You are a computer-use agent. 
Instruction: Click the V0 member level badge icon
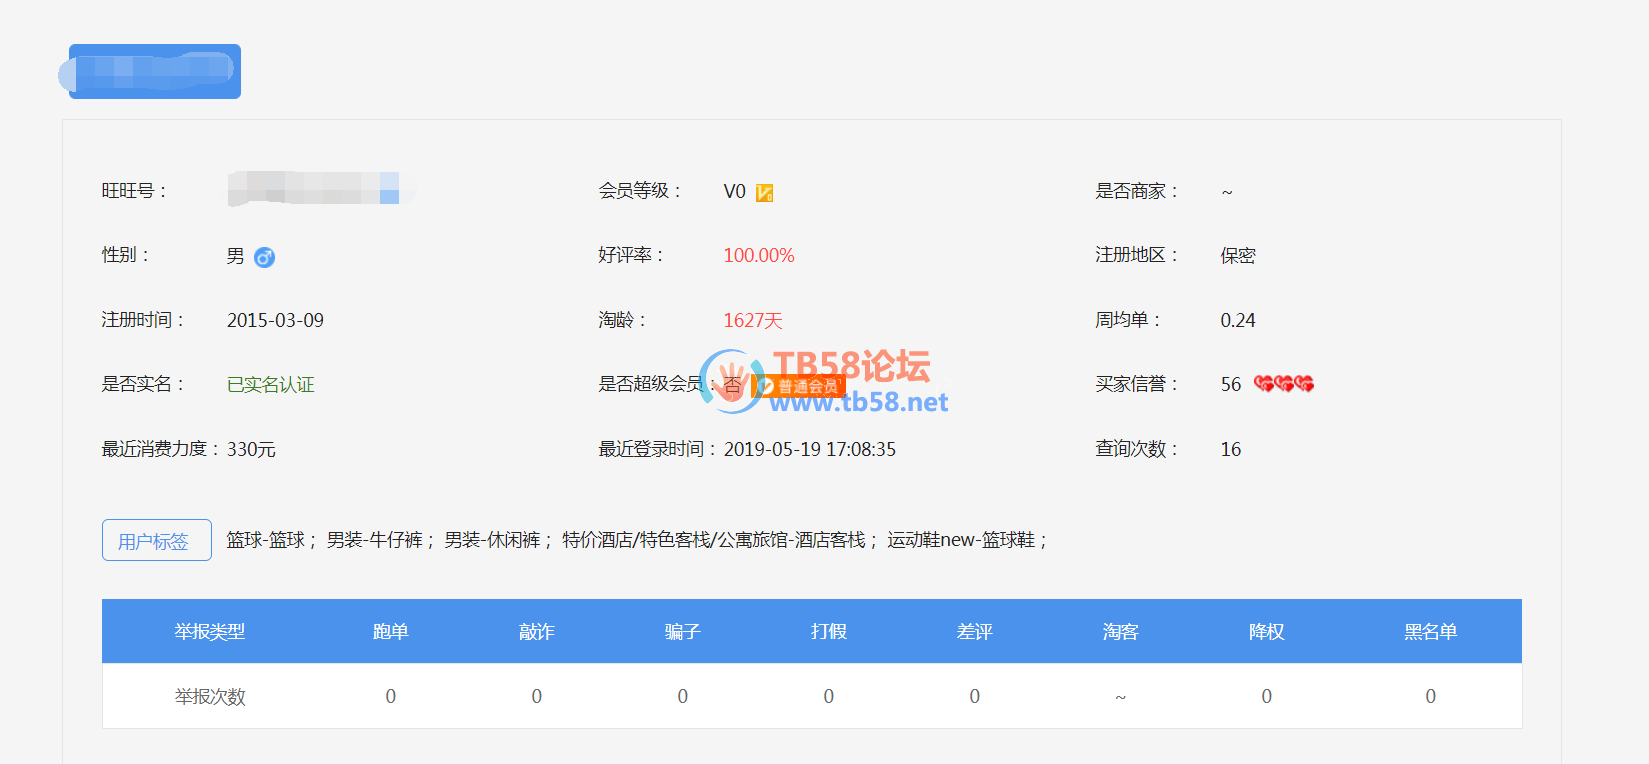pyautogui.click(x=764, y=192)
